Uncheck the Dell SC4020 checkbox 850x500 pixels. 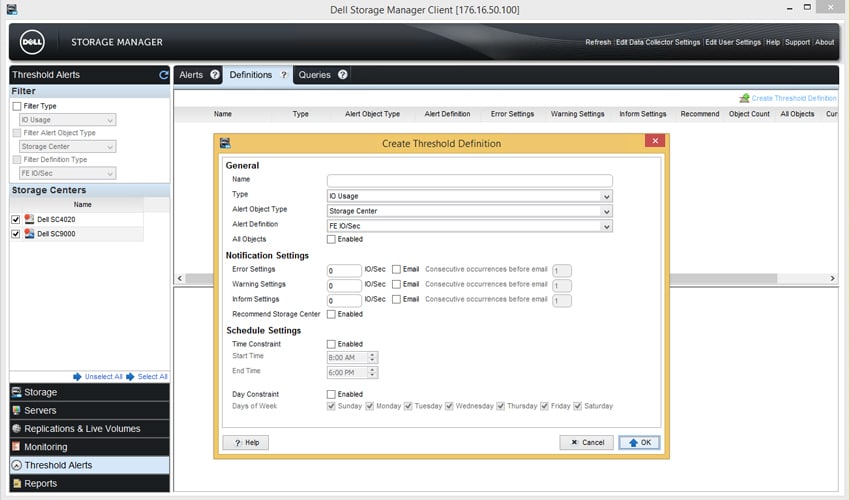16,219
